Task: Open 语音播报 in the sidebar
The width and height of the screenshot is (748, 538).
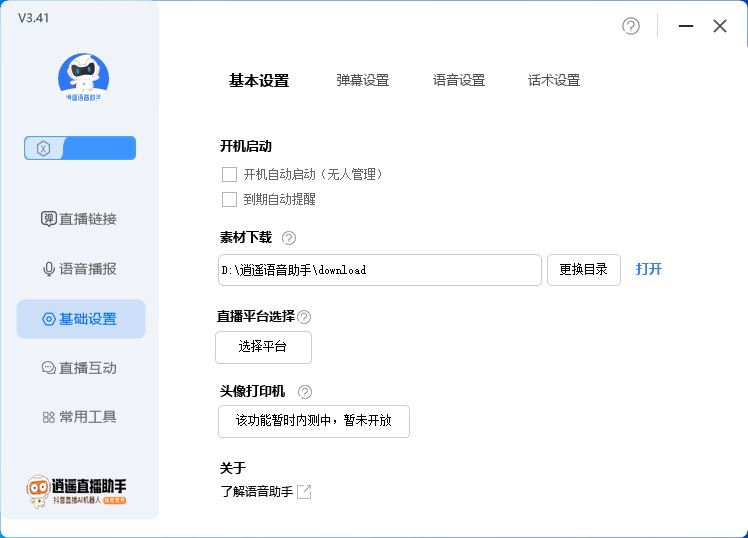Action: [x=80, y=269]
